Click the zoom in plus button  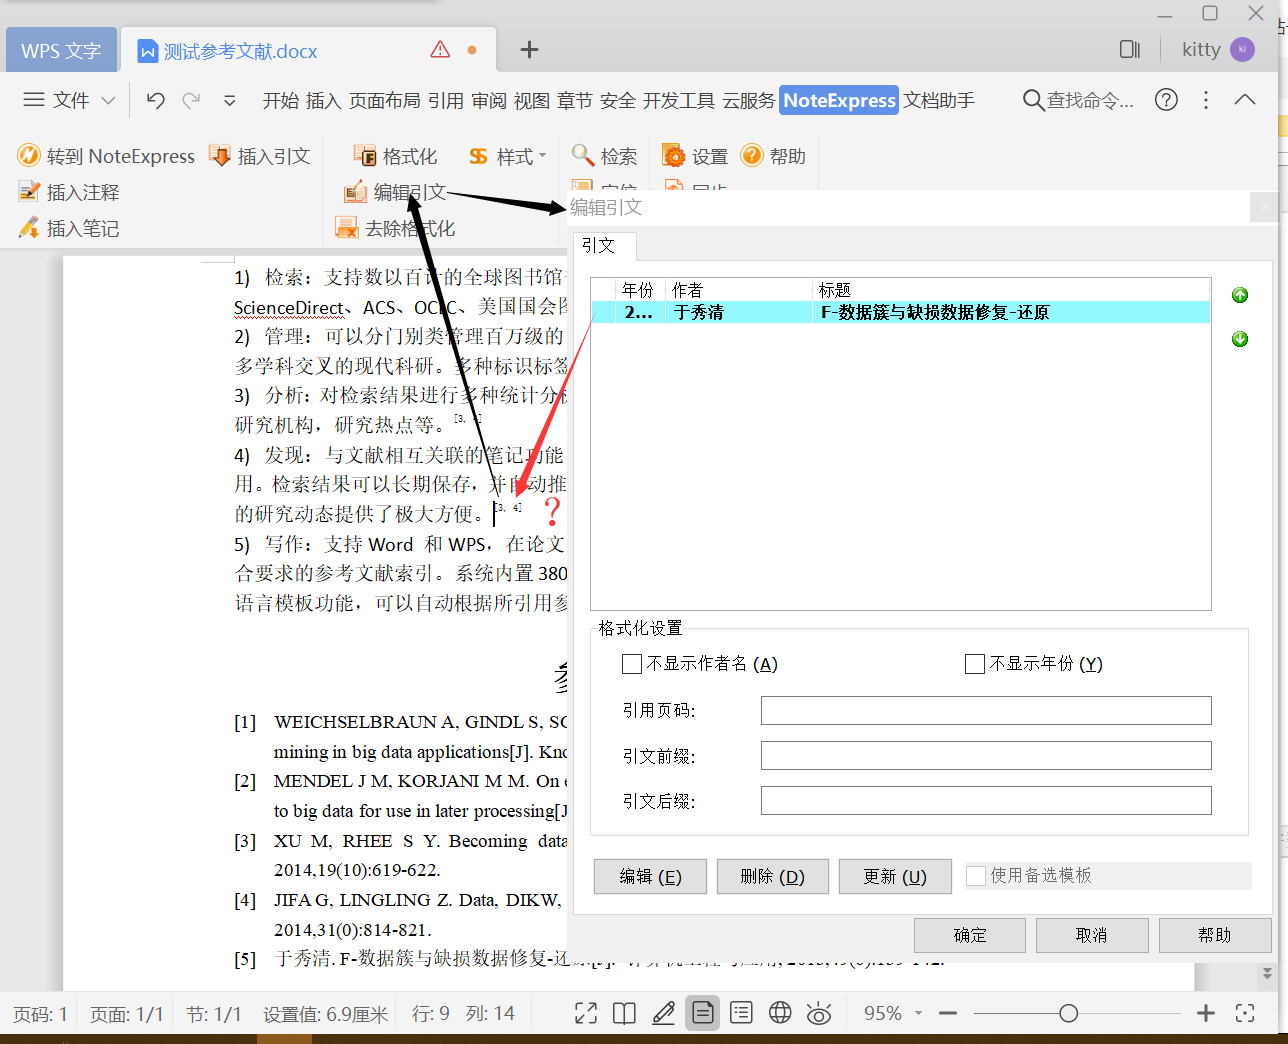(1206, 1013)
